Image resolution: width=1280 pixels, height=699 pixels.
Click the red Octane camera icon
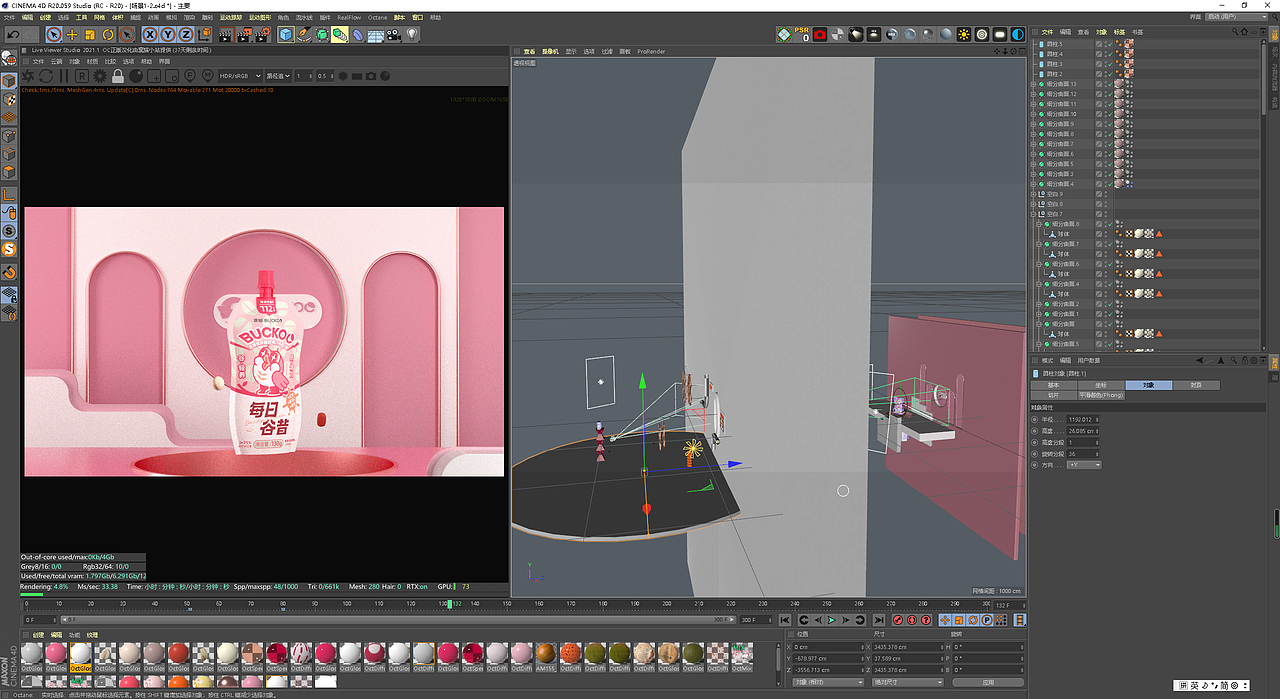820,34
